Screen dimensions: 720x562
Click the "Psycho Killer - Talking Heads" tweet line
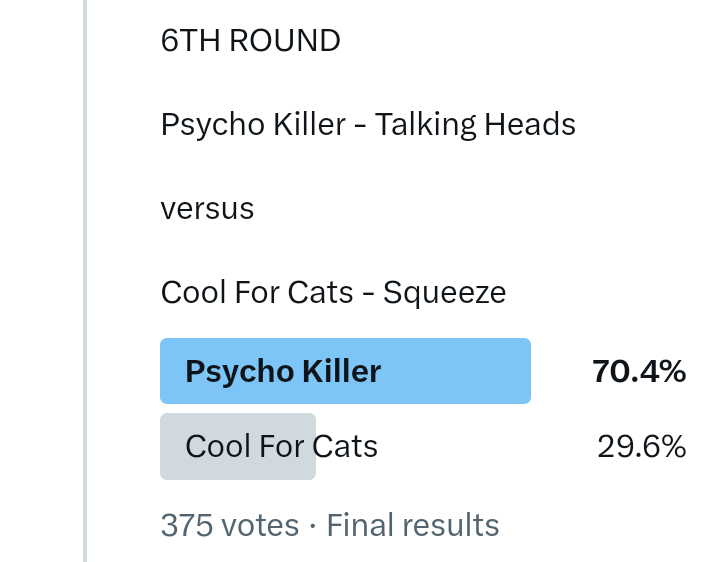tap(368, 125)
